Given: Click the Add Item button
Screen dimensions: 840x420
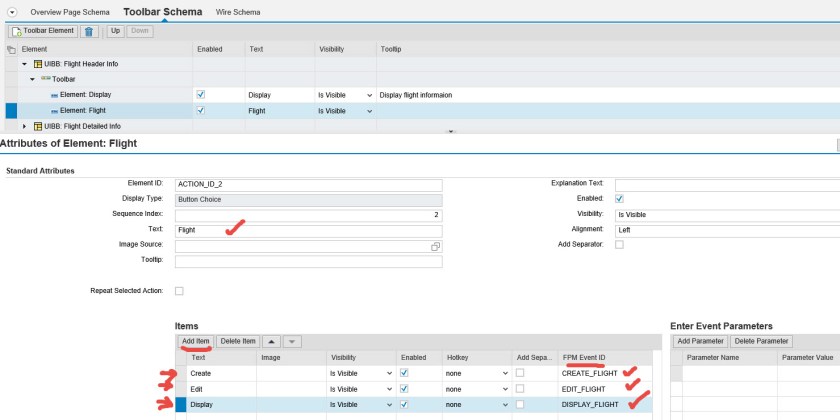Looking at the screenshot, I should (195, 341).
